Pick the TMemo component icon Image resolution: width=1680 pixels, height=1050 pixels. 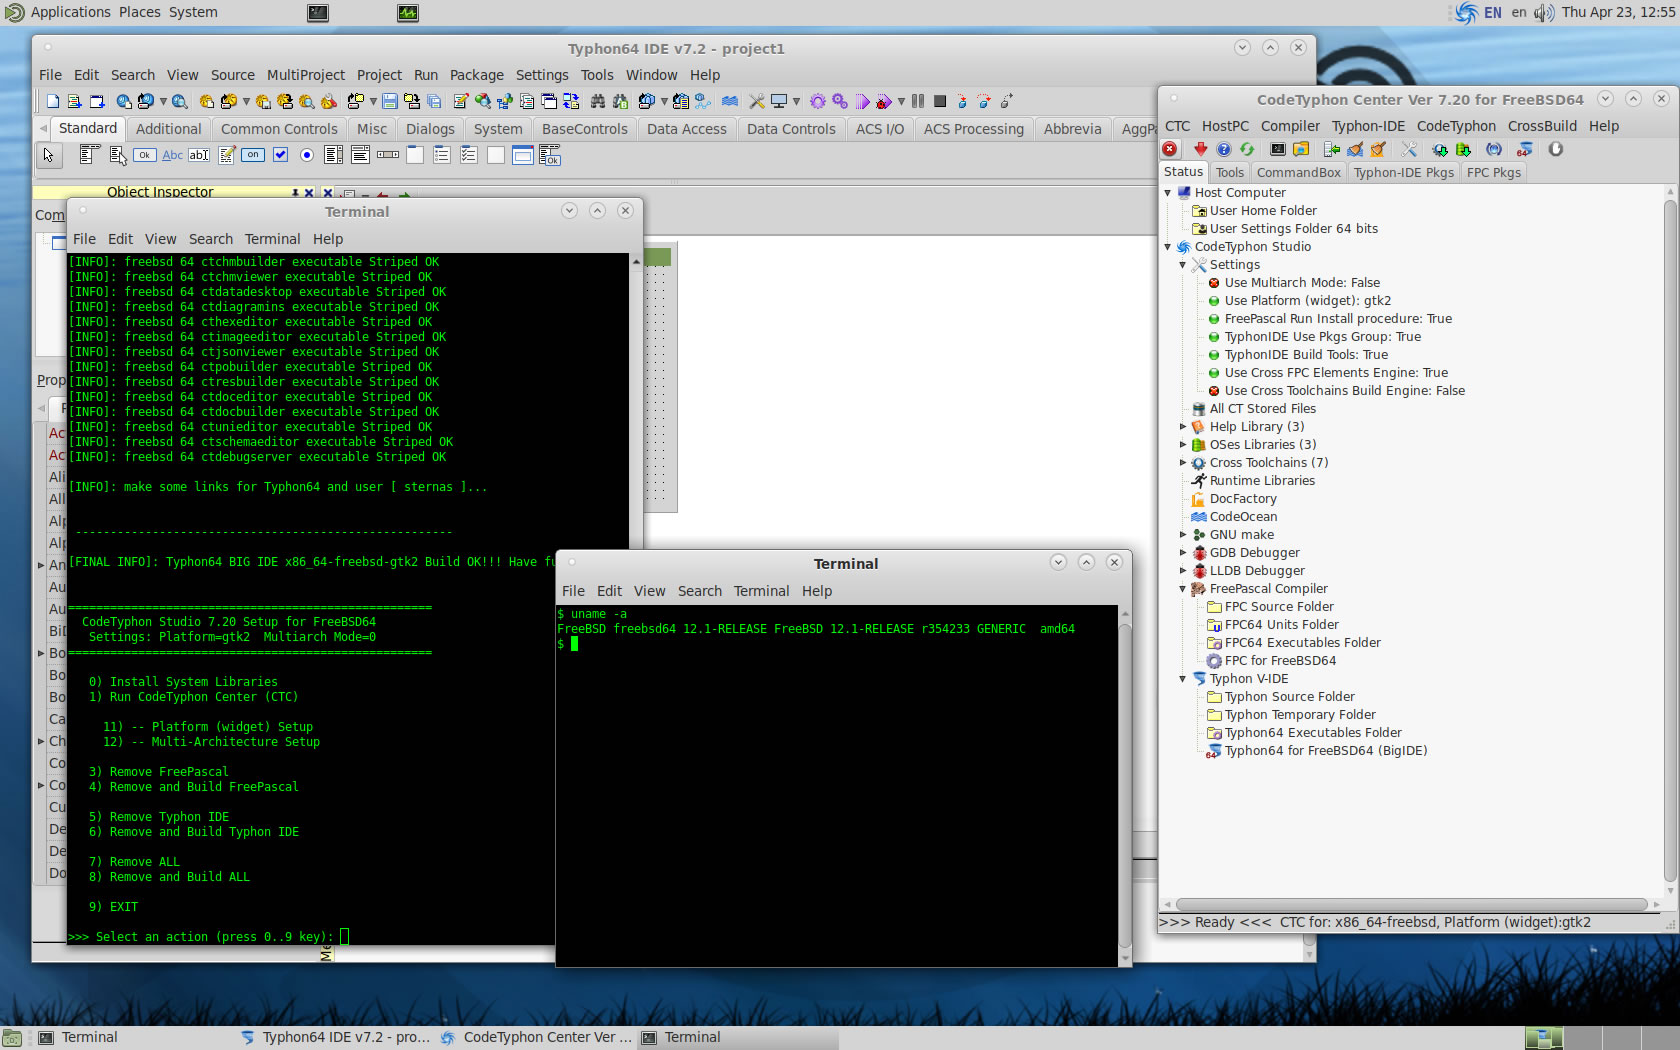coord(227,155)
